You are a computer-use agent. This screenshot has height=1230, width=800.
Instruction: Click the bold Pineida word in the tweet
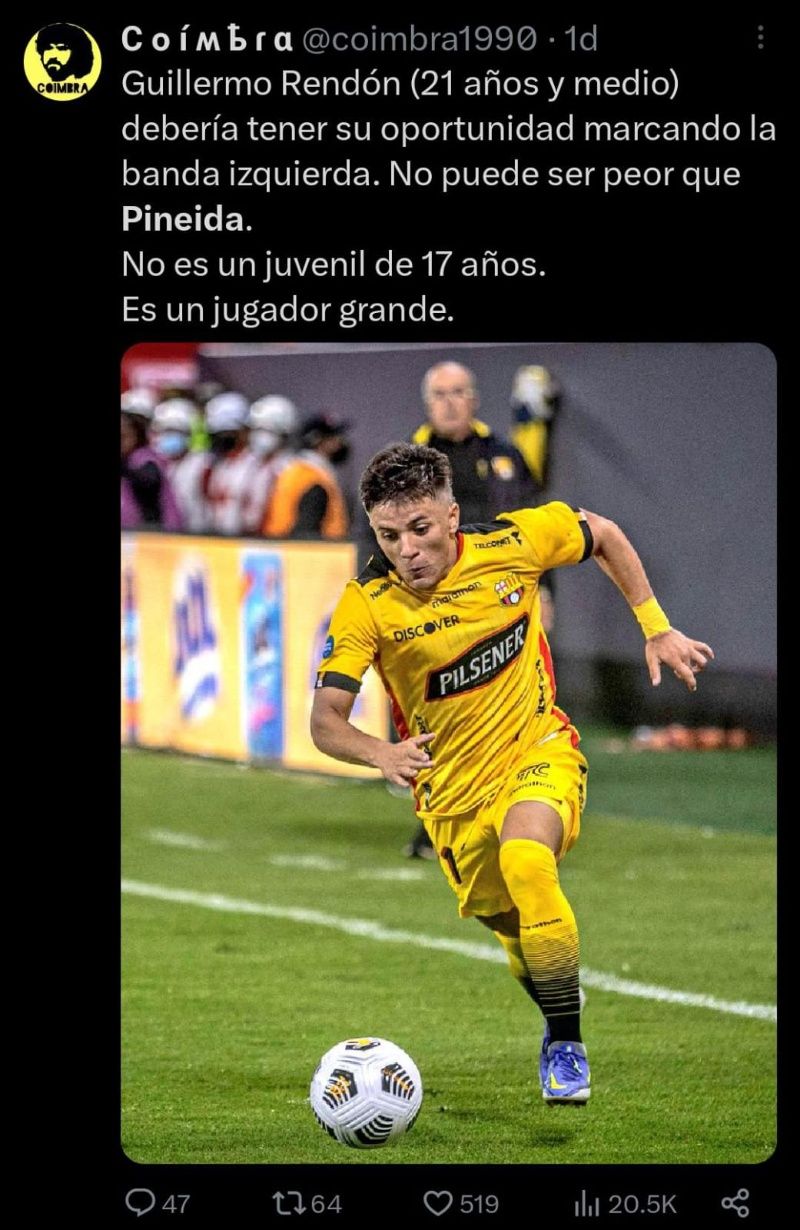[x=183, y=219]
